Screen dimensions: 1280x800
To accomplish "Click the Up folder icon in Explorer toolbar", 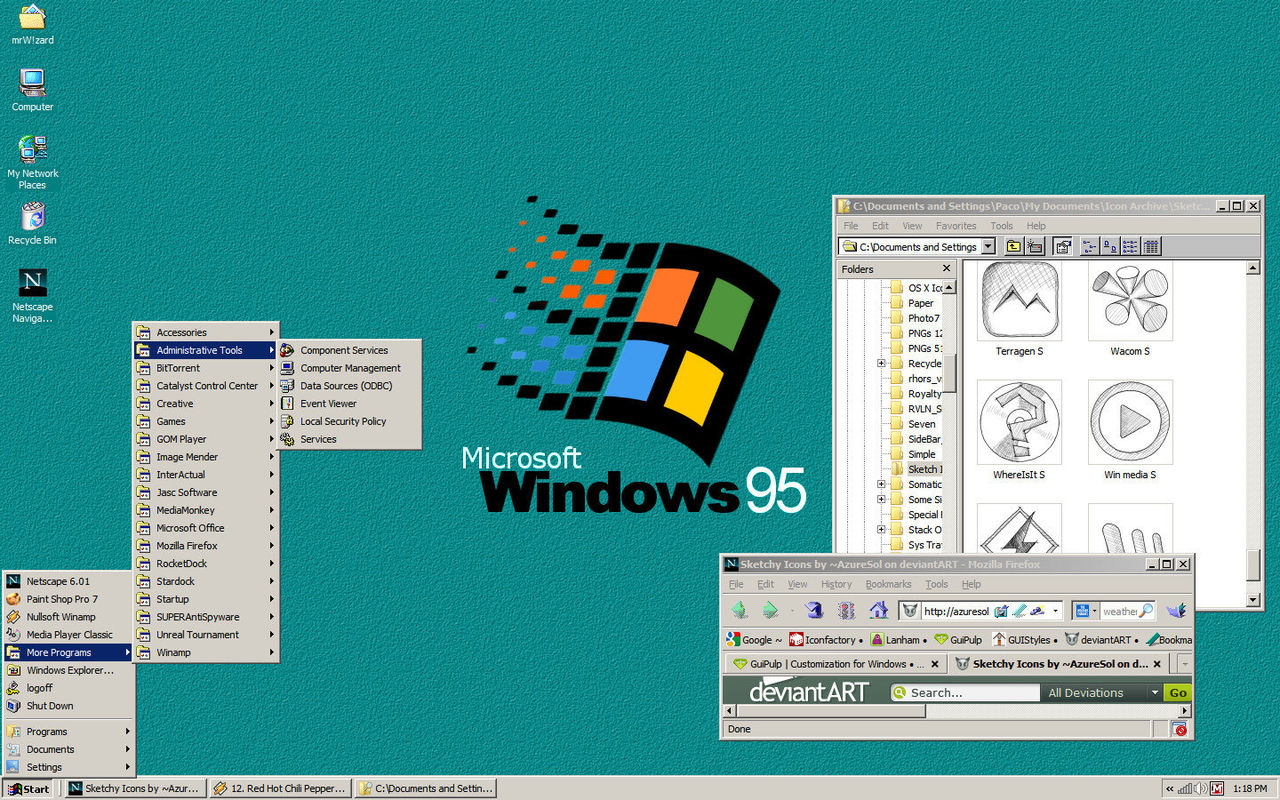I will click(x=1013, y=246).
